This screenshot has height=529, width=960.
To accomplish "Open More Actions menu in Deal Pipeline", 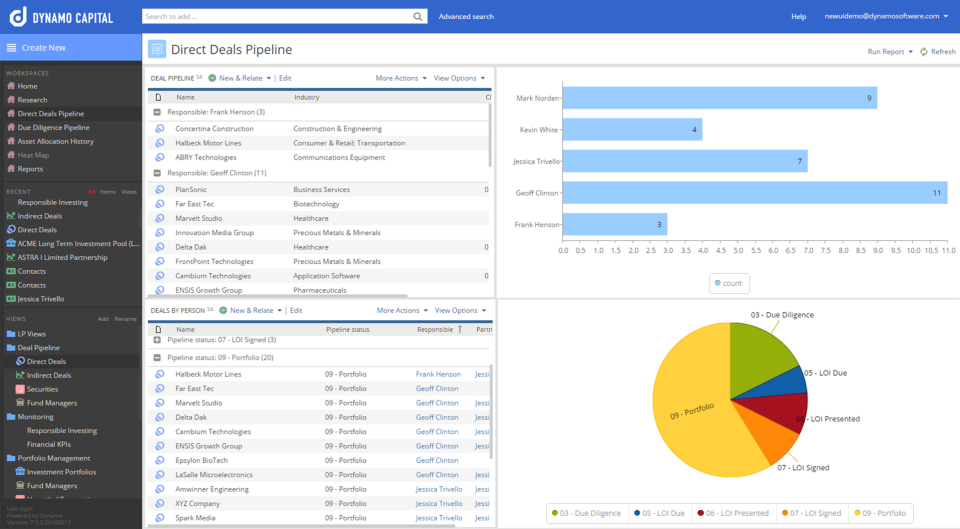I will click(401, 78).
